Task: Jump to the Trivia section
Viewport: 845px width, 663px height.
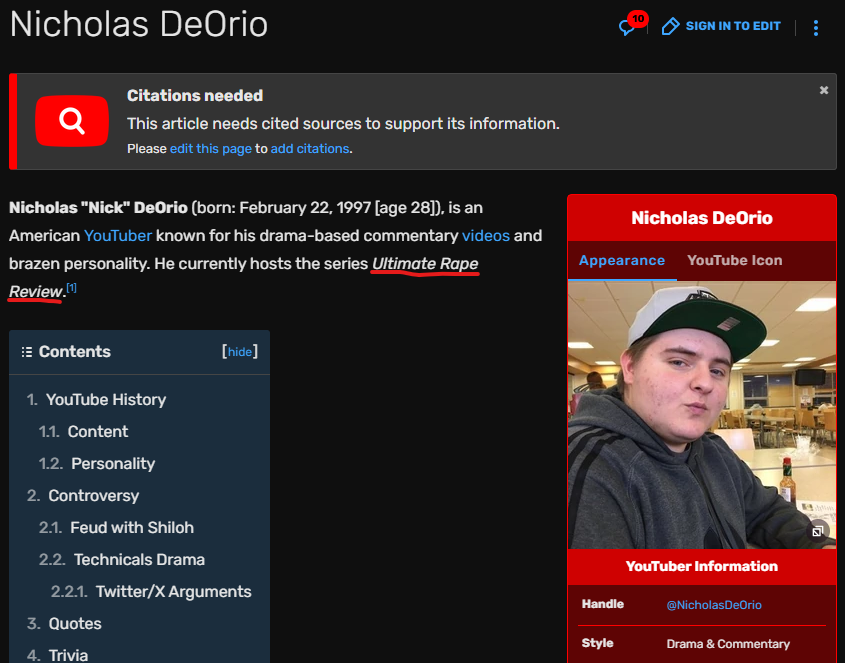Action: (68, 655)
